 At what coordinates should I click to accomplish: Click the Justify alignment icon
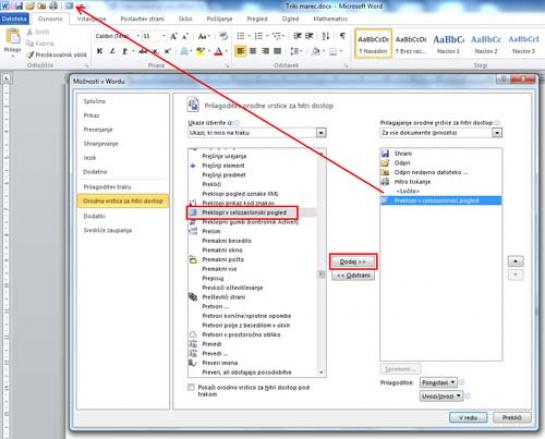(x=277, y=51)
